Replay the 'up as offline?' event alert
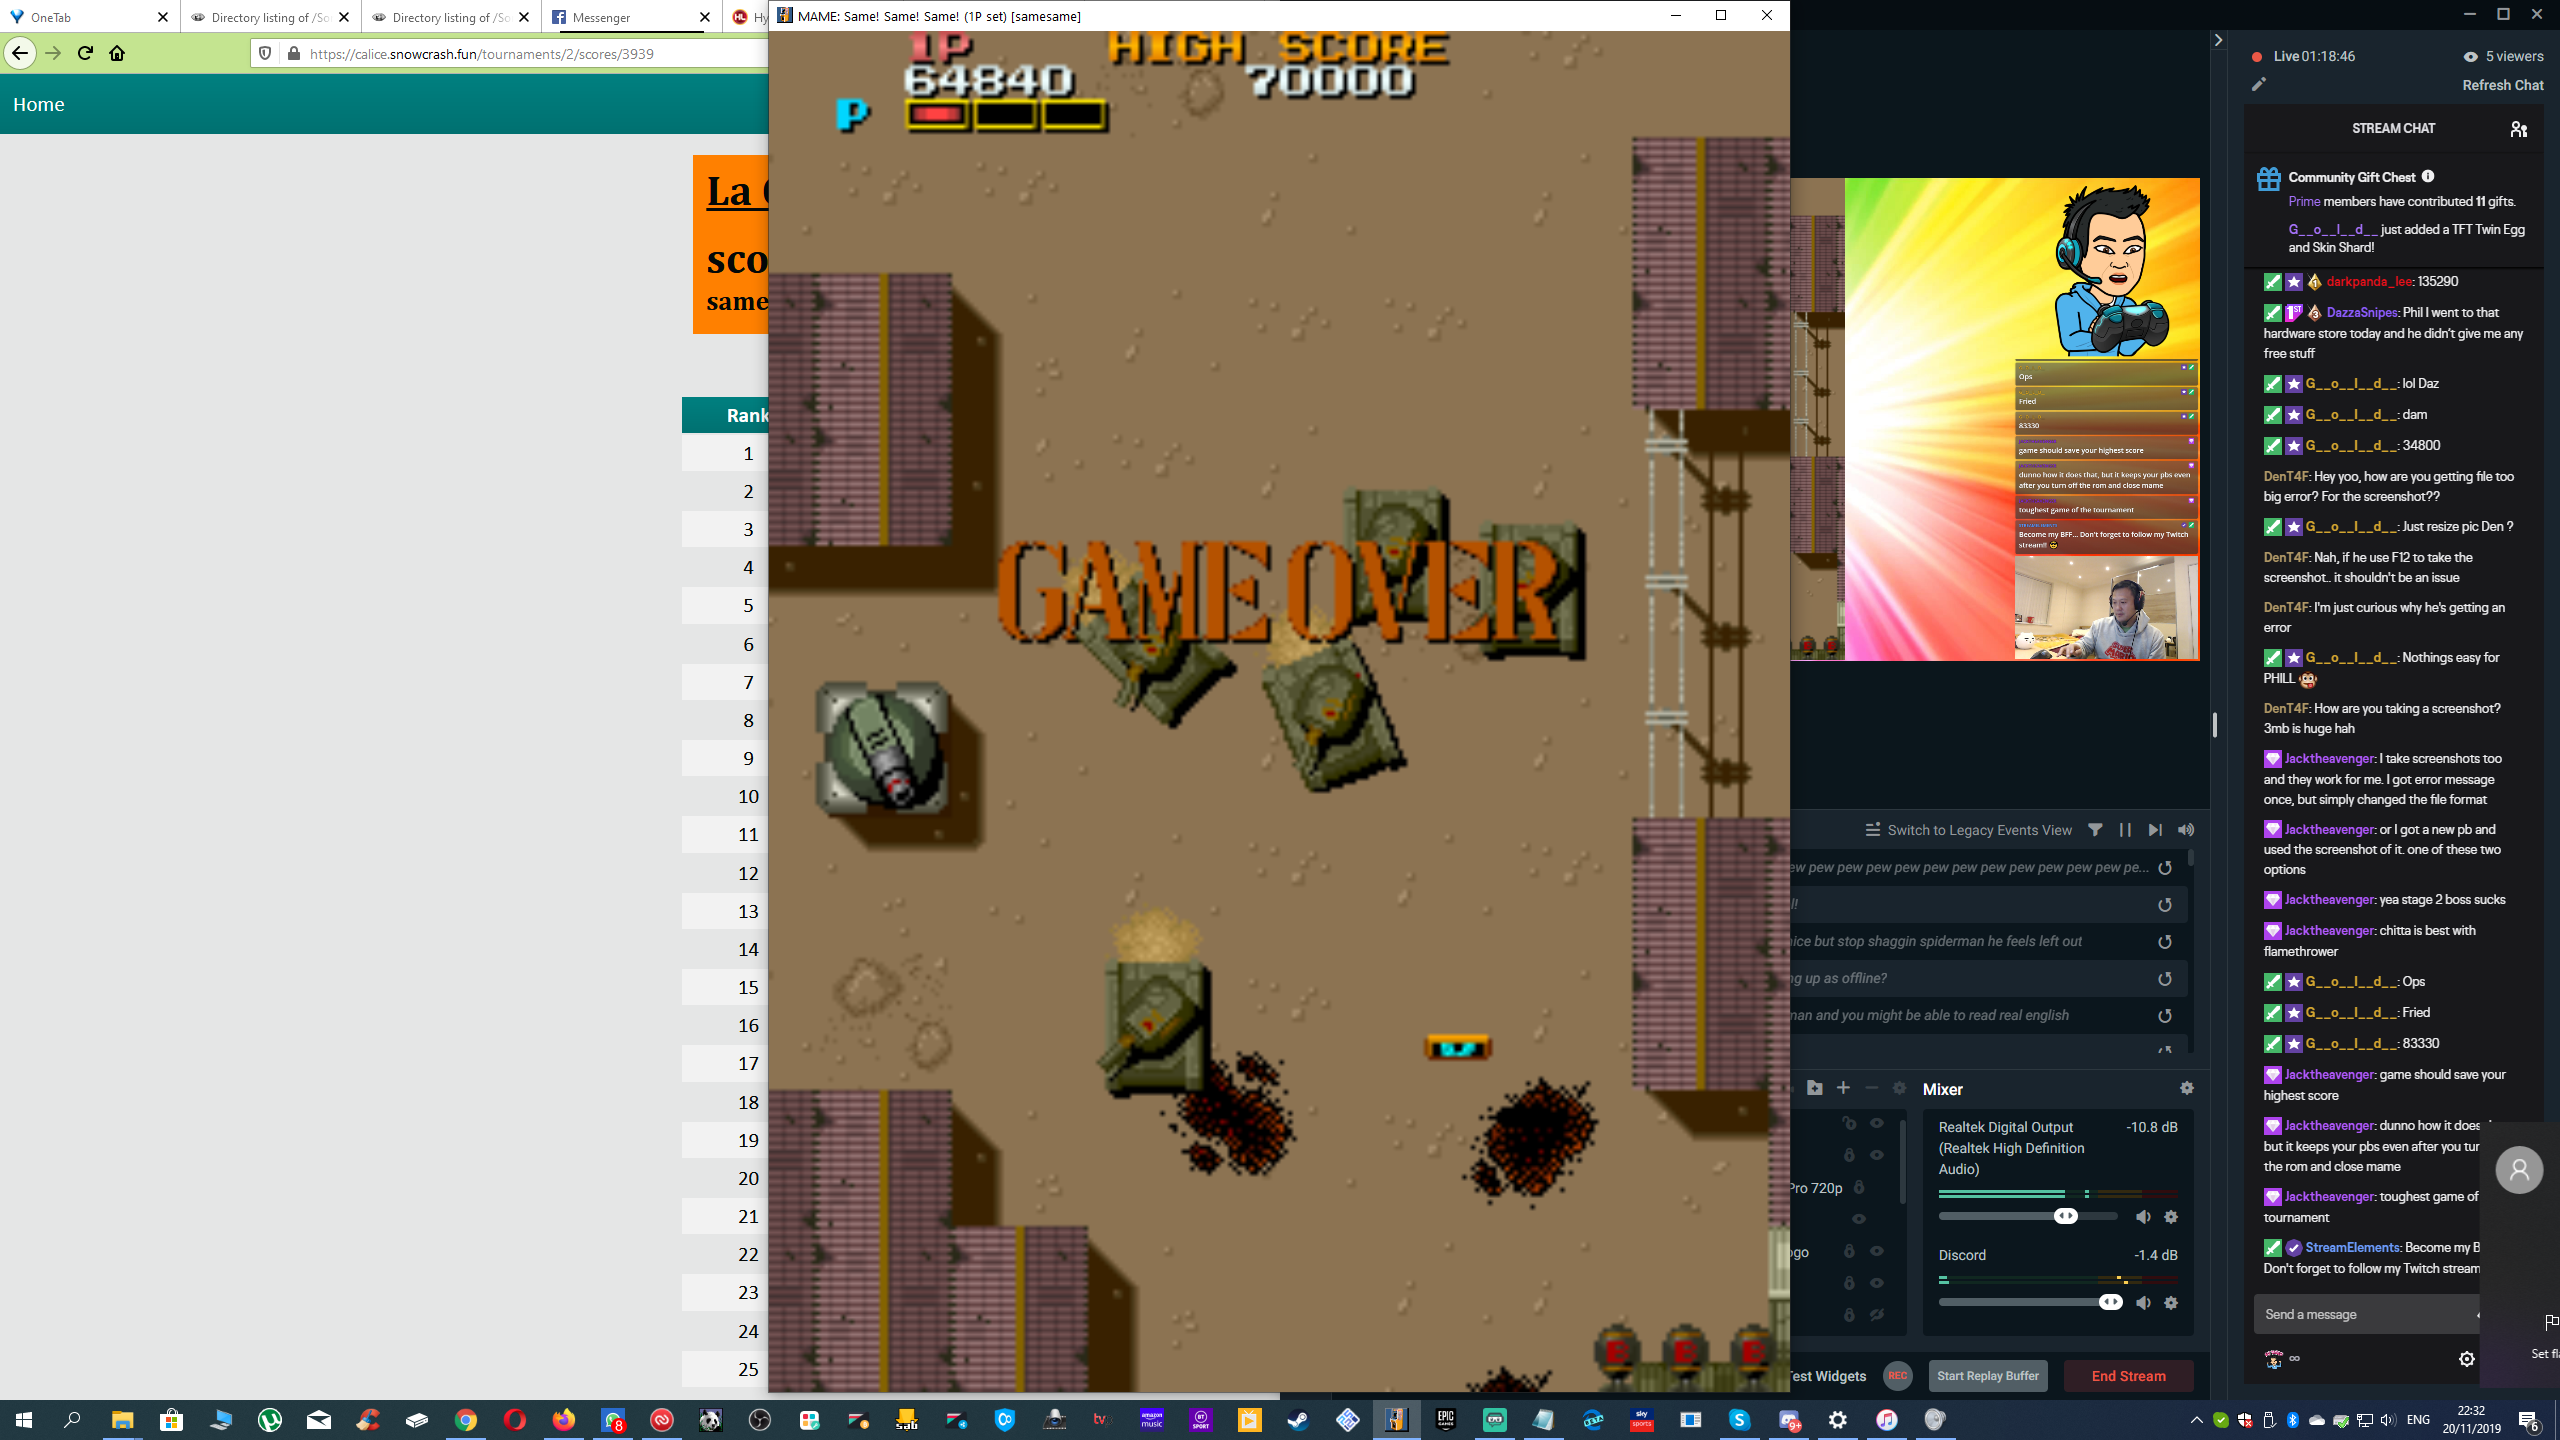Image resolution: width=2560 pixels, height=1440 pixels. (x=2165, y=979)
